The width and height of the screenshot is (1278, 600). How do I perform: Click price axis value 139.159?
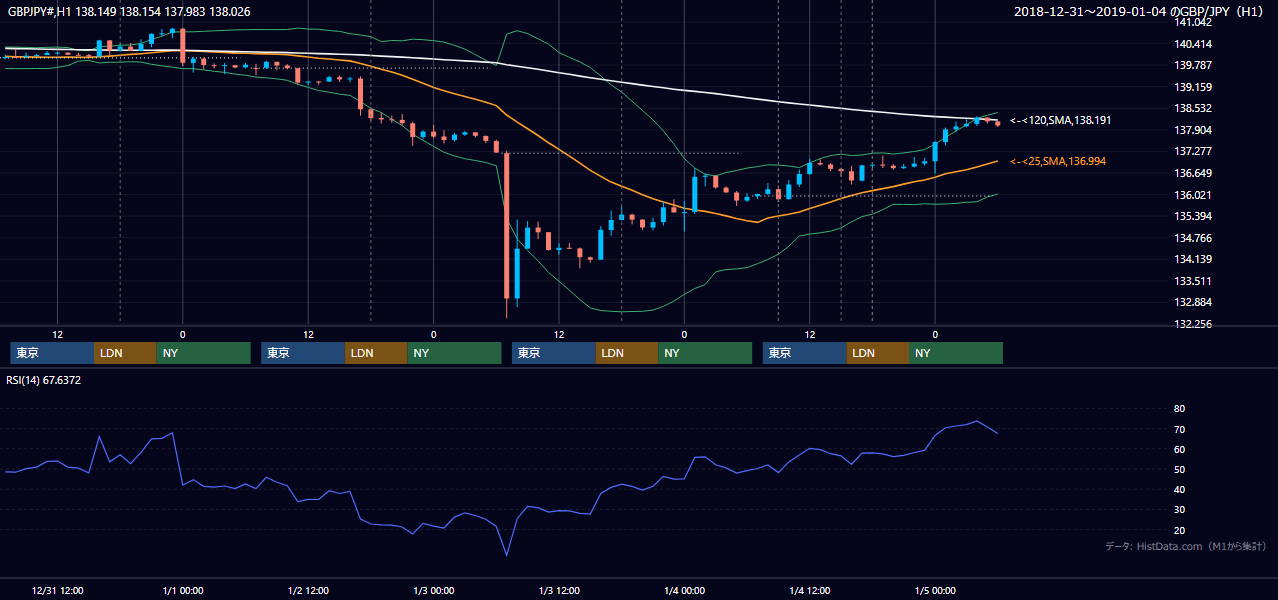1194,87
